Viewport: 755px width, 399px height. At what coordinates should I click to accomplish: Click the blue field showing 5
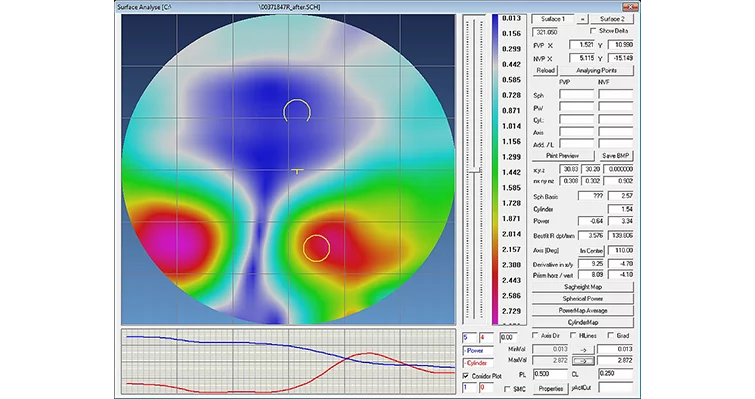tap(469, 338)
